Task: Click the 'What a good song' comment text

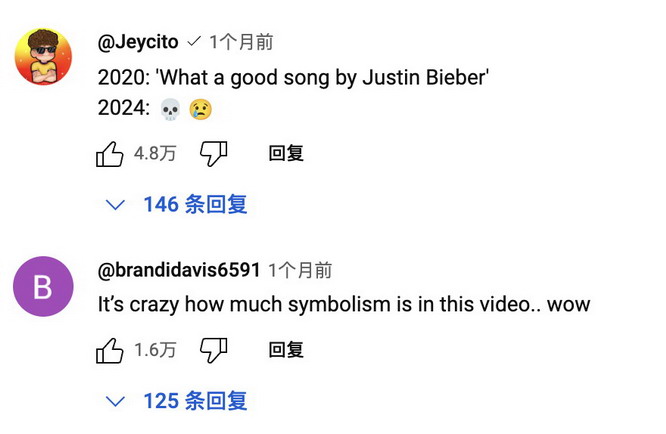Action: click(293, 78)
